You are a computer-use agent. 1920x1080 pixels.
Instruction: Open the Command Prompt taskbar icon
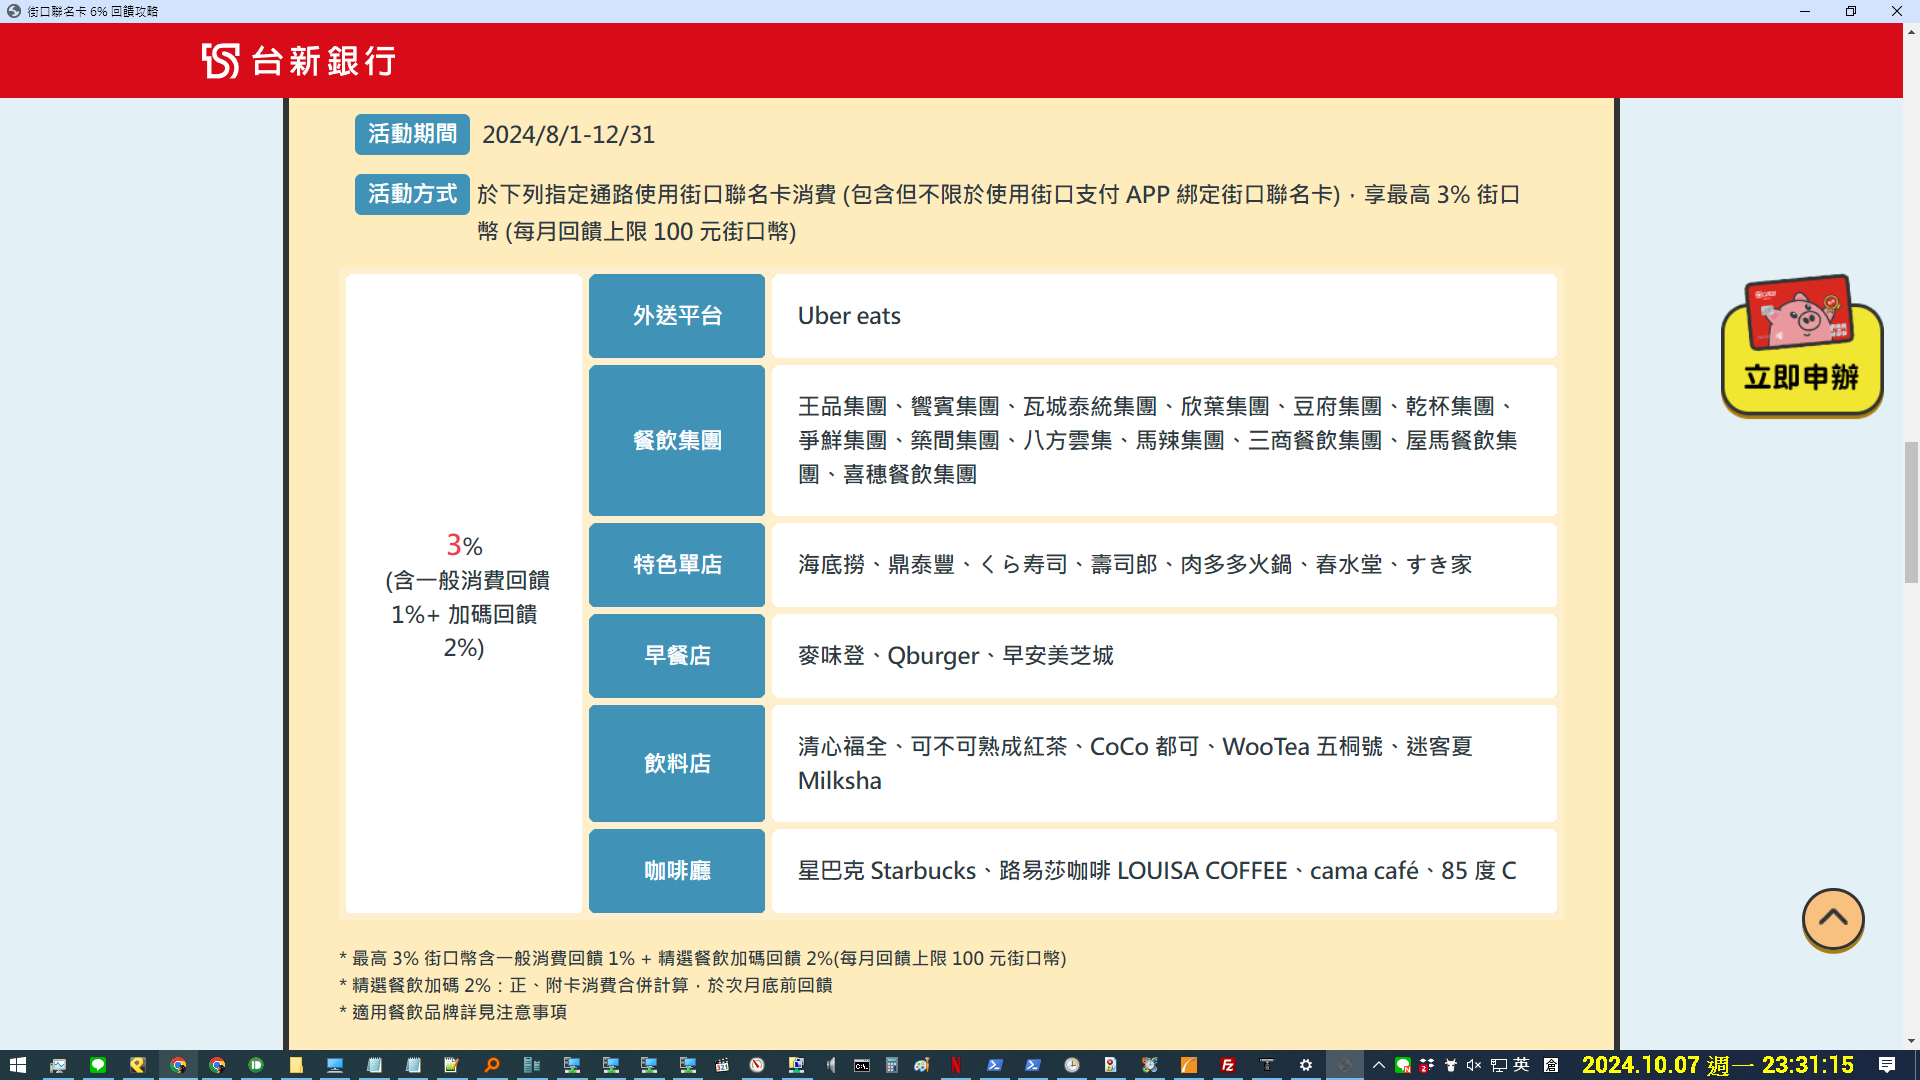[862, 1065]
